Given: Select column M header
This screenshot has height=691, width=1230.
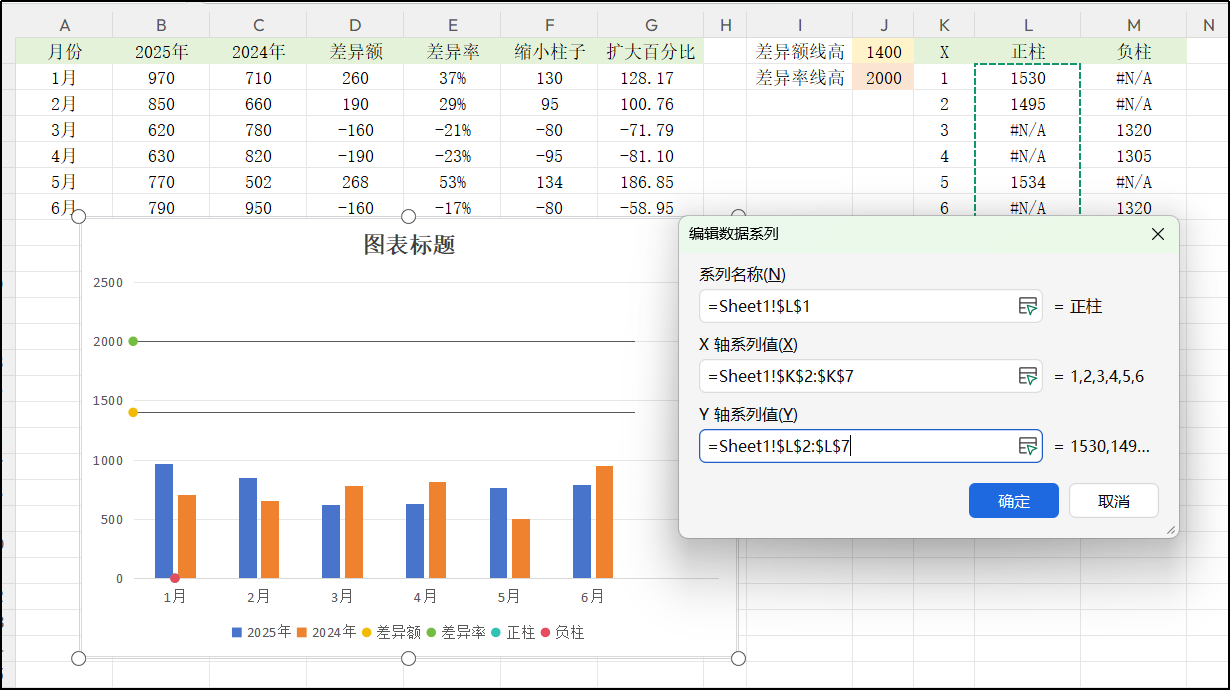Looking at the screenshot, I should coord(1133,25).
